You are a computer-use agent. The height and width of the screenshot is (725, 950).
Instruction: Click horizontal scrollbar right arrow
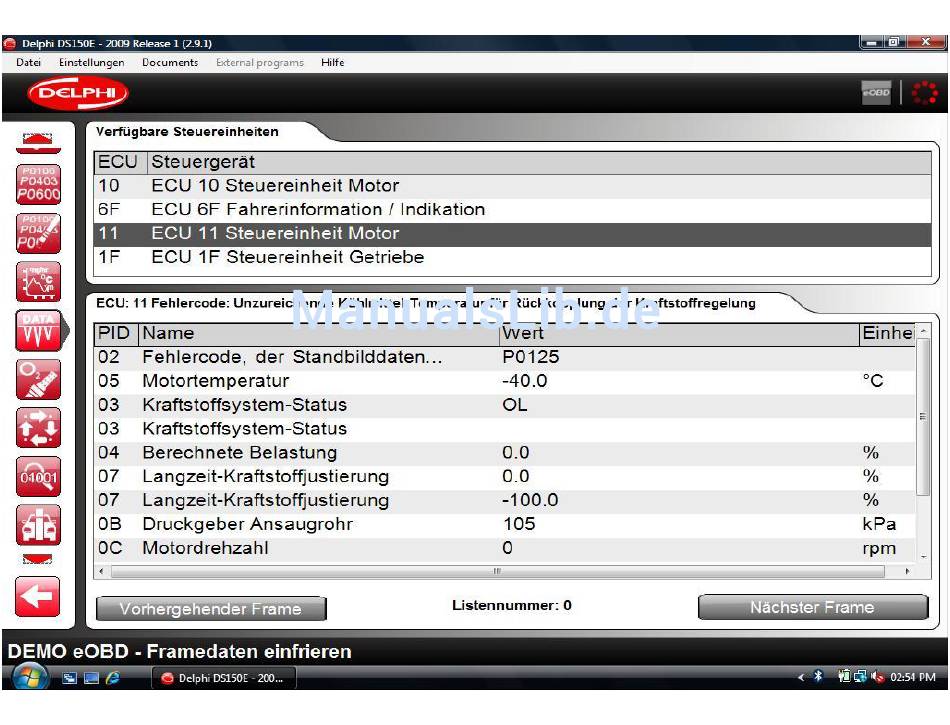(x=907, y=571)
